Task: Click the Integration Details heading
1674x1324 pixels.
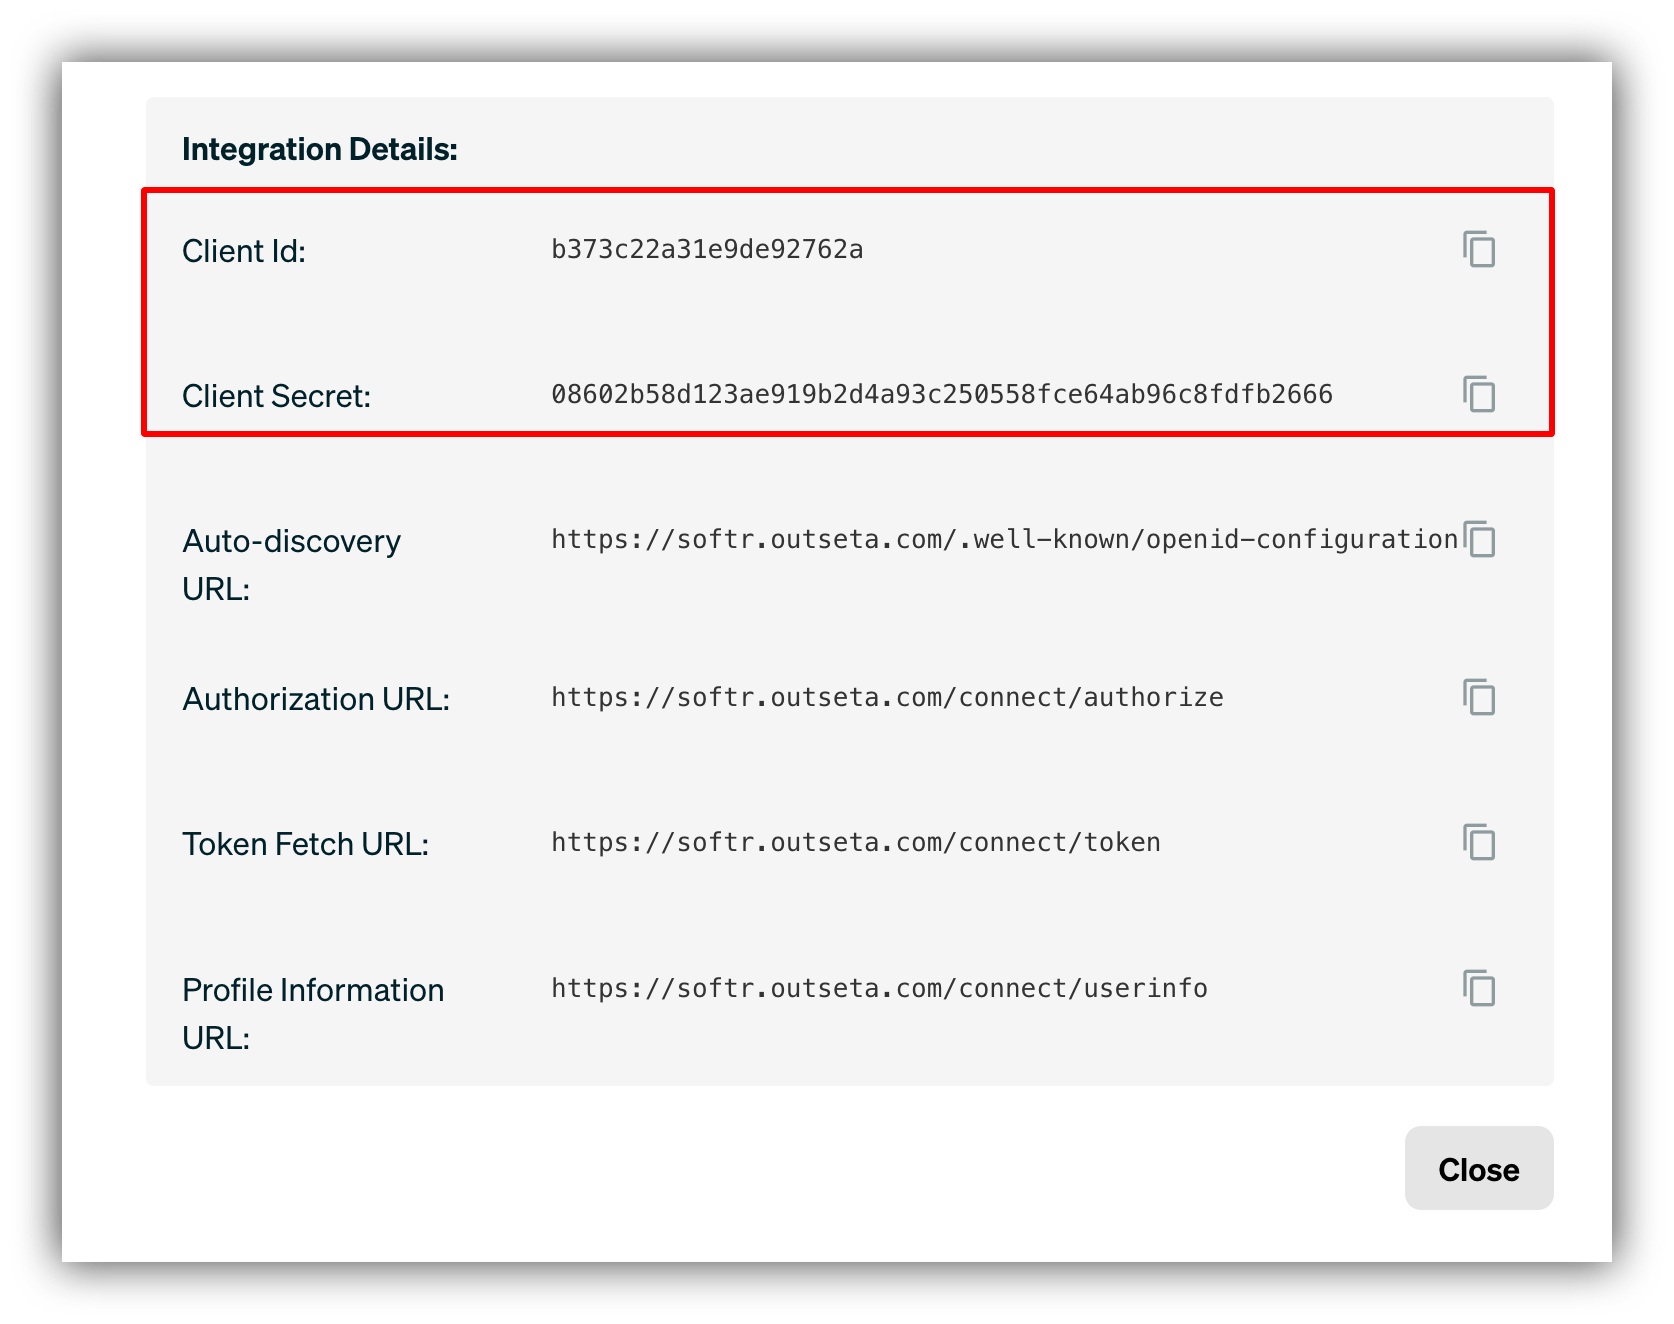Action: 320,148
